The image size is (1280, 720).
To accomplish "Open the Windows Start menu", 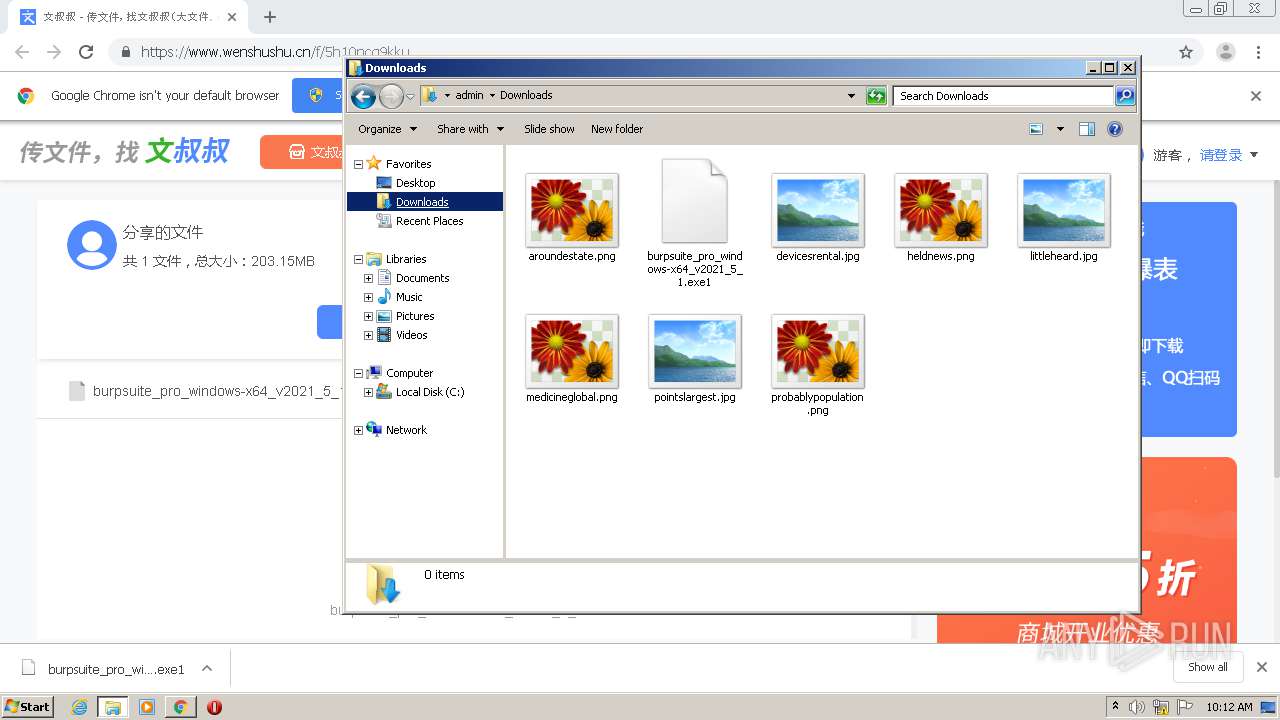I will coord(28,706).
